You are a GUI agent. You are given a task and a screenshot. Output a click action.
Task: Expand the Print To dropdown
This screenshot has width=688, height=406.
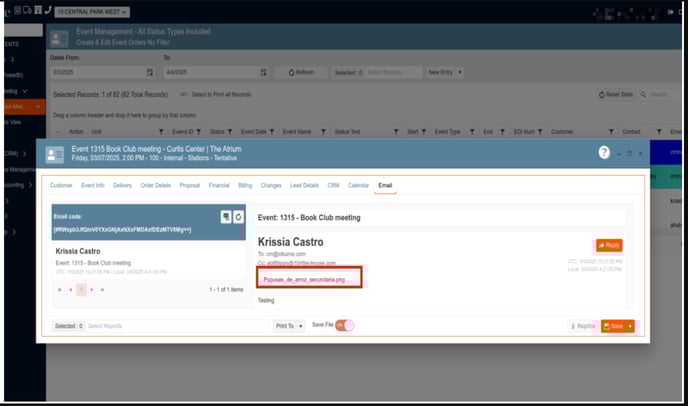(287, 326)
